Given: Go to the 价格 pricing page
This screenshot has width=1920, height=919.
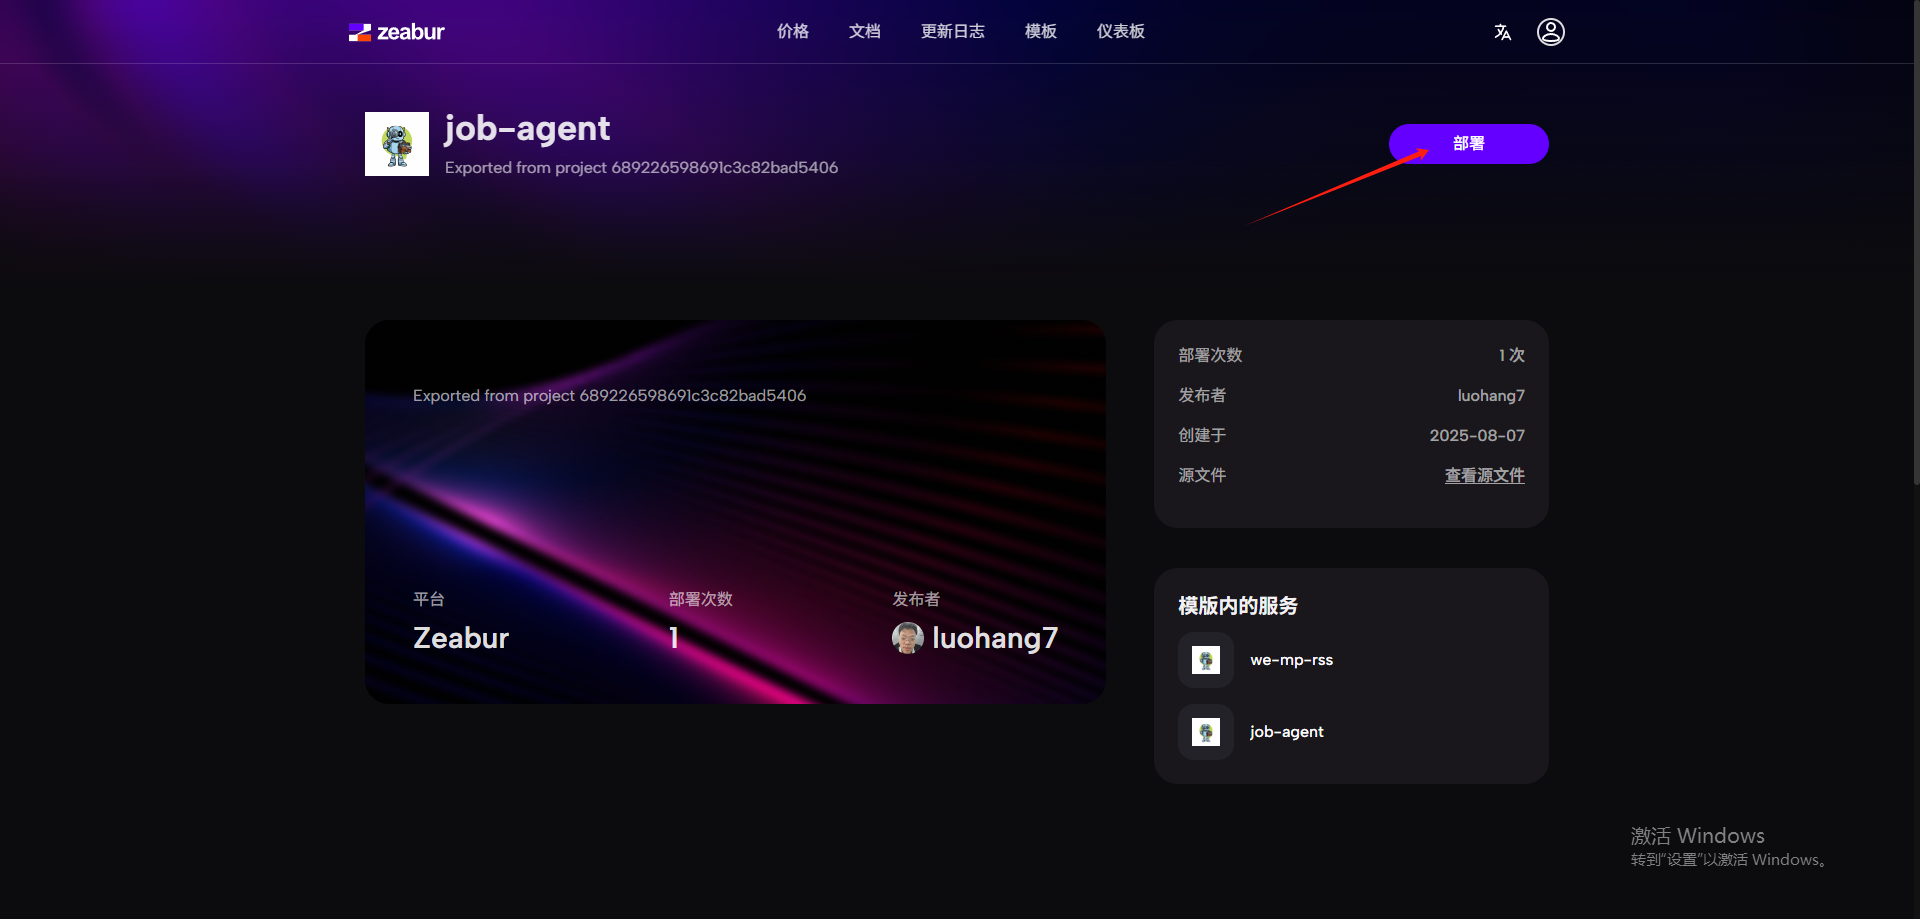Looking at the screenshot, I should [793, 32].
